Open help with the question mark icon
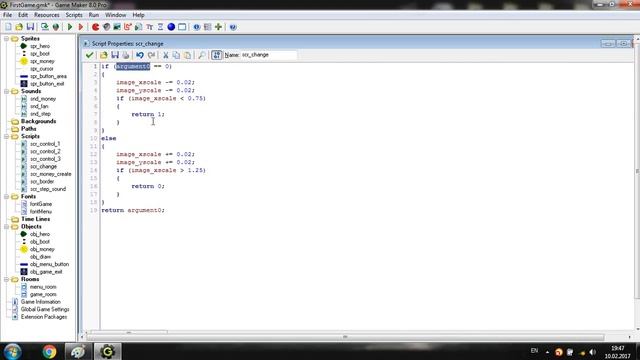 click(x=233, y=27)
